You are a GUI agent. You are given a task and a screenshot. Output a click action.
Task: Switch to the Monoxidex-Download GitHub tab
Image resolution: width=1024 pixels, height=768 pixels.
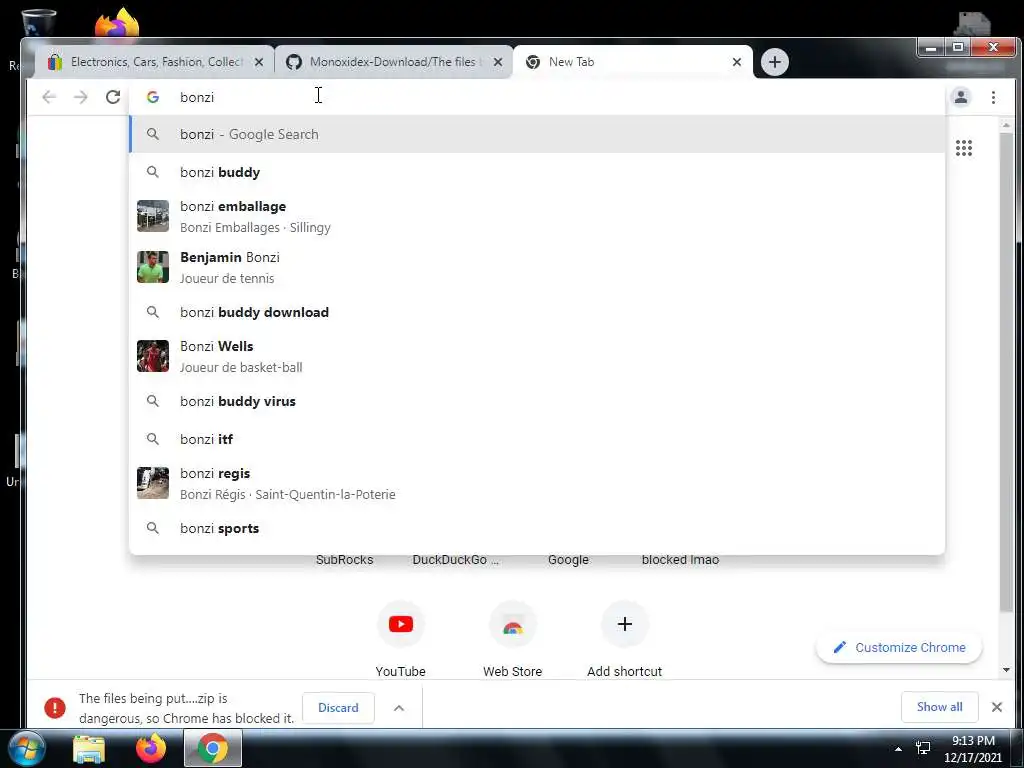pyautogui.click(x=394, y=62)
